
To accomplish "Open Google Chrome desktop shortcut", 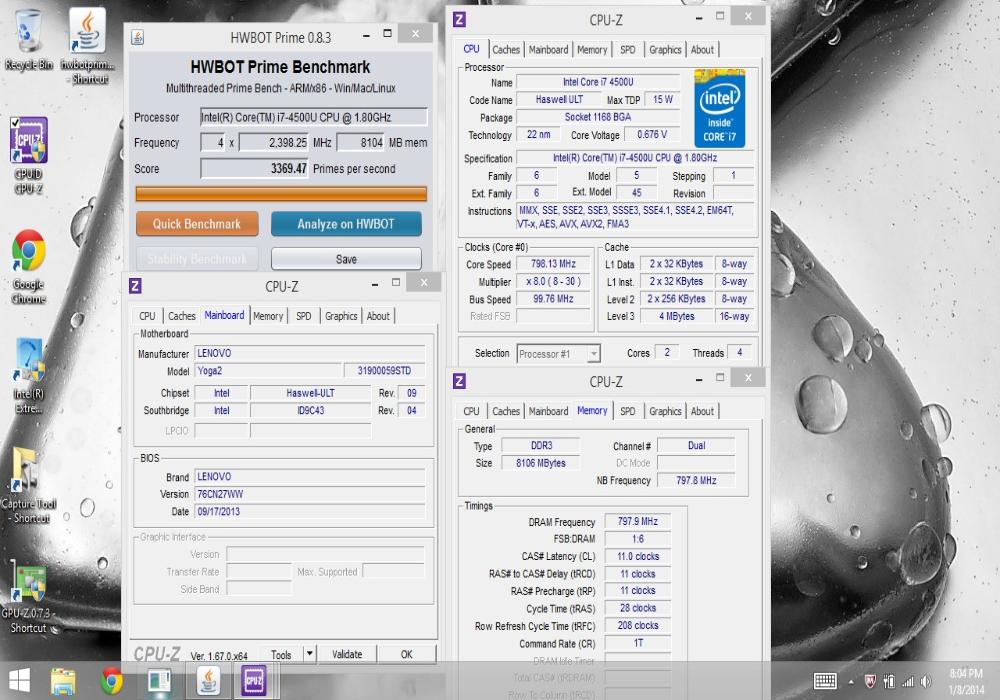I will click(28, 266).
